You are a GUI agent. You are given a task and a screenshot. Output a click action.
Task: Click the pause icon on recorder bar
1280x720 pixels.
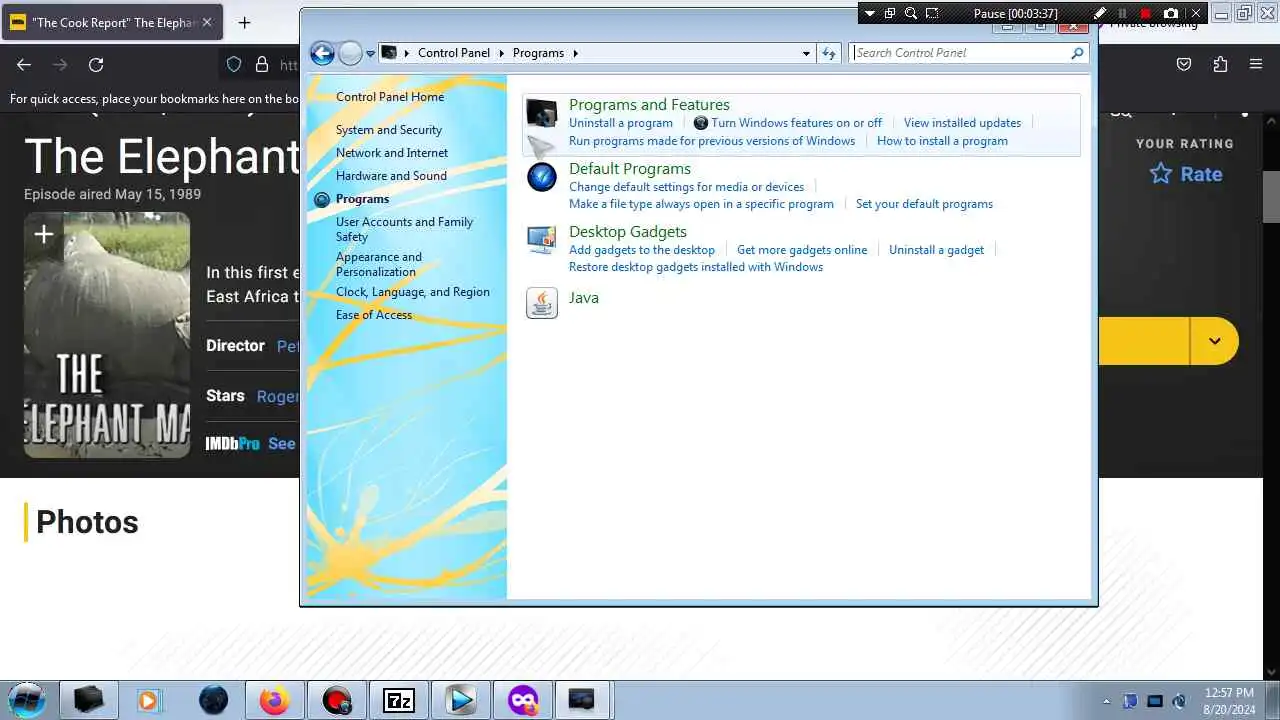coord(1123,13)
